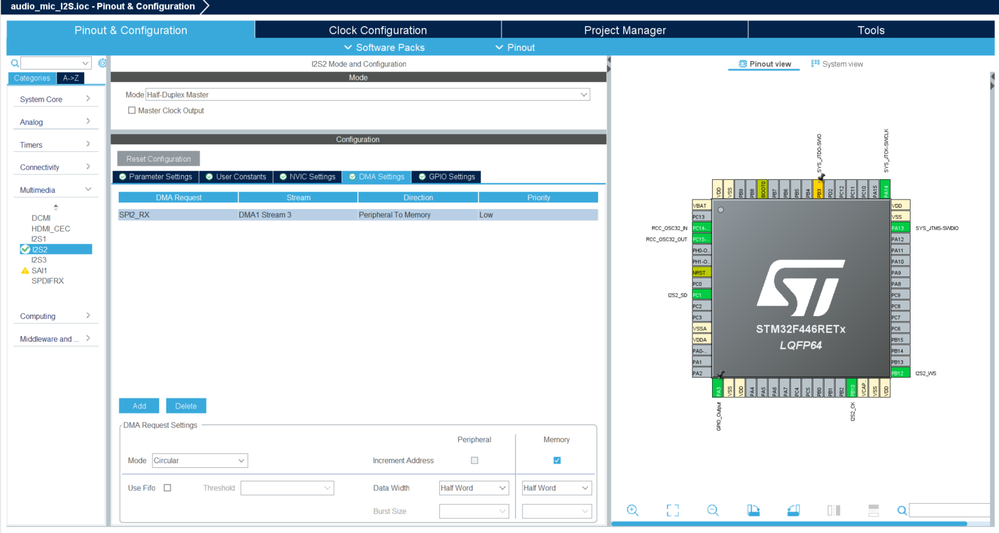Zoom in on the chip pinout
999x533 pixels.
click(x=632, y=510)
